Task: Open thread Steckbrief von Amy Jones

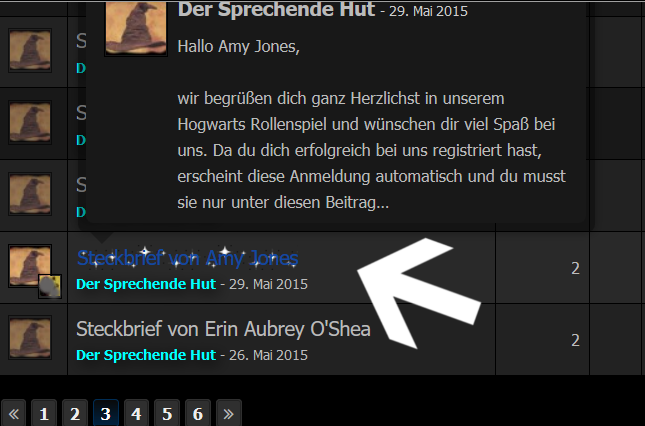Action: pos(188,258)
